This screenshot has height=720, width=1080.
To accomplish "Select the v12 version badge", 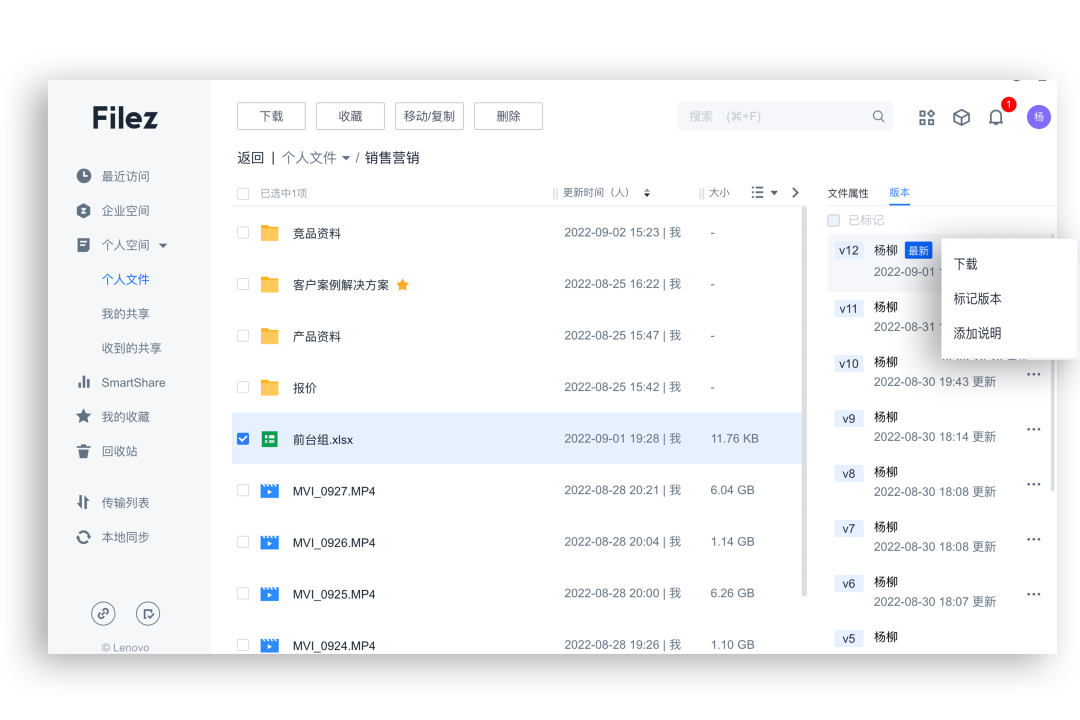I will point(849,250).
